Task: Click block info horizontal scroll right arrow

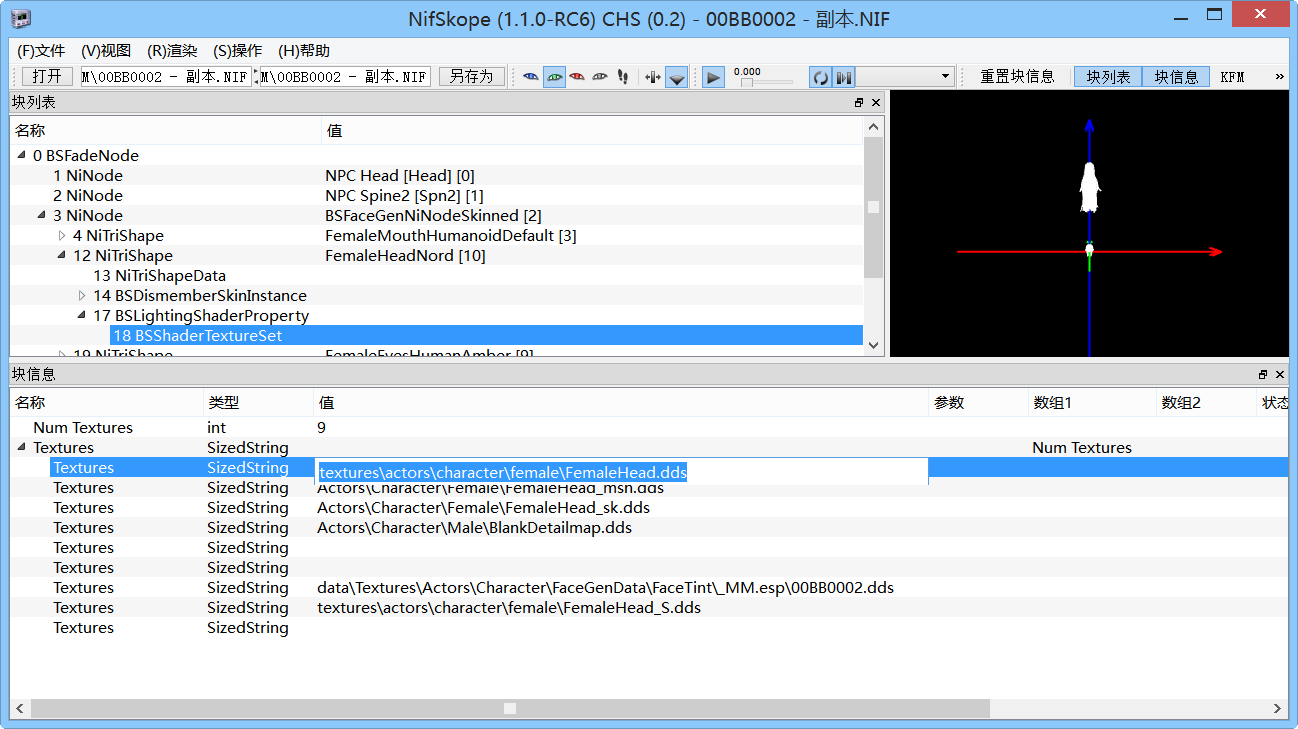Action: point(1278,708)
